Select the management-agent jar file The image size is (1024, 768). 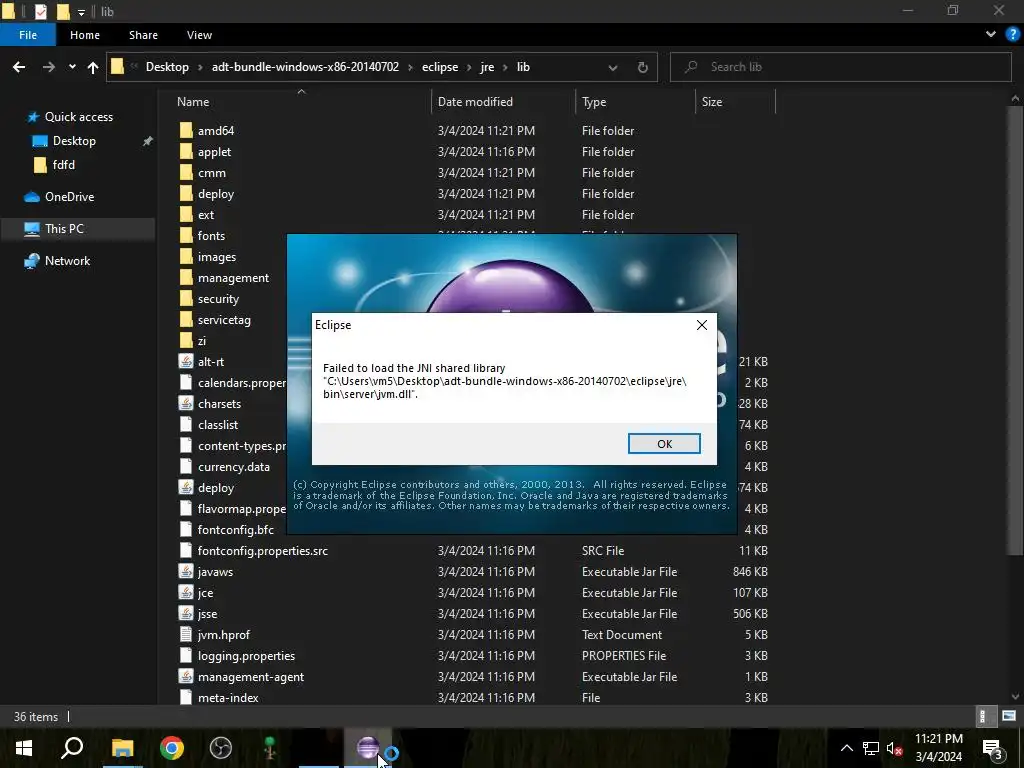[251, 677]
